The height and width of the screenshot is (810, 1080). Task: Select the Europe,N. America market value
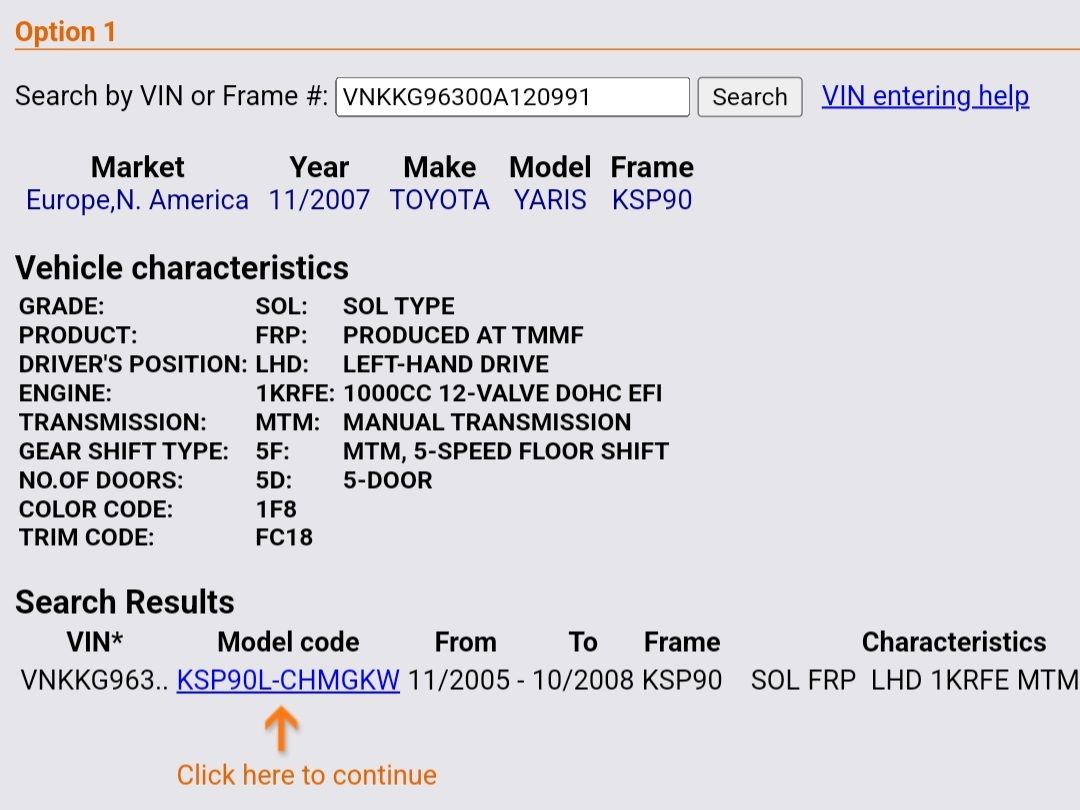coord(137,200)
